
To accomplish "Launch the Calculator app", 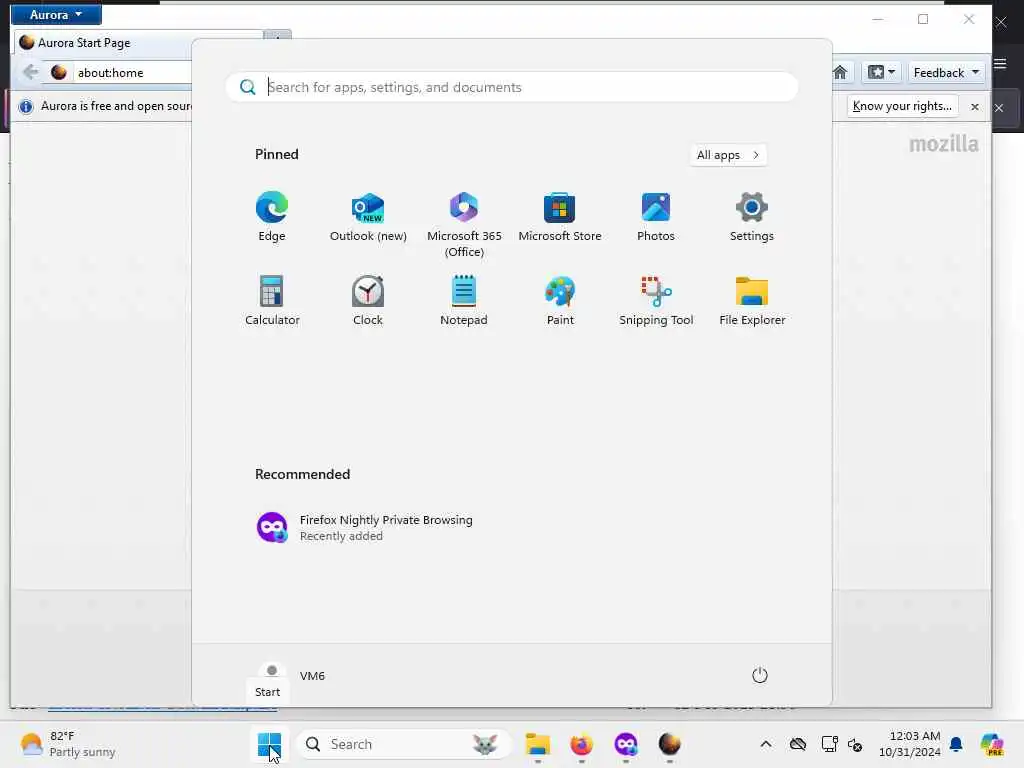I will click(x=272, y=300).
